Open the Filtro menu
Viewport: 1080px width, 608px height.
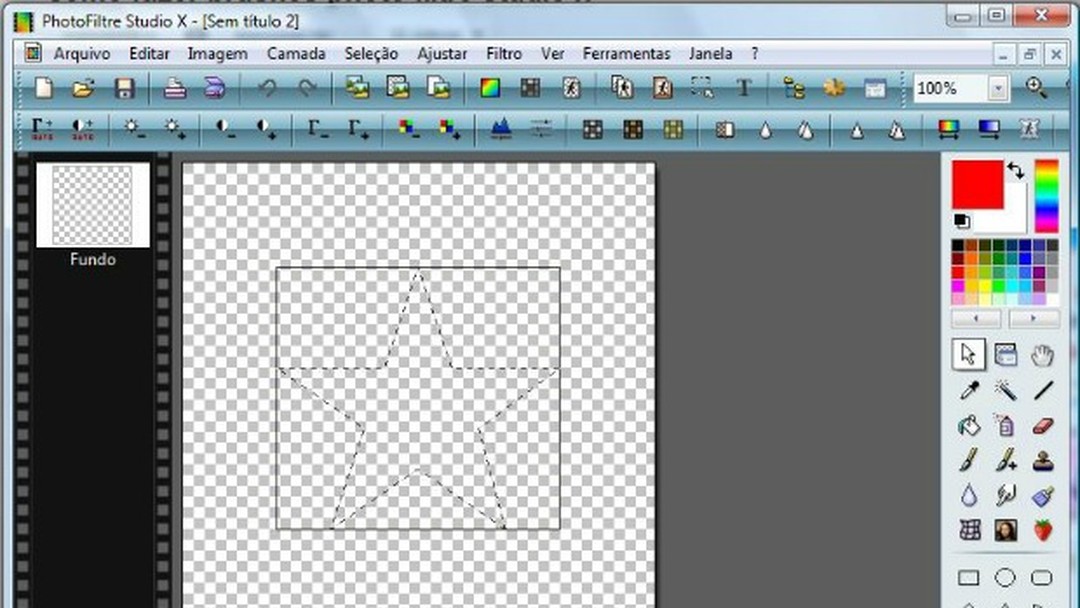coord(503,54)
